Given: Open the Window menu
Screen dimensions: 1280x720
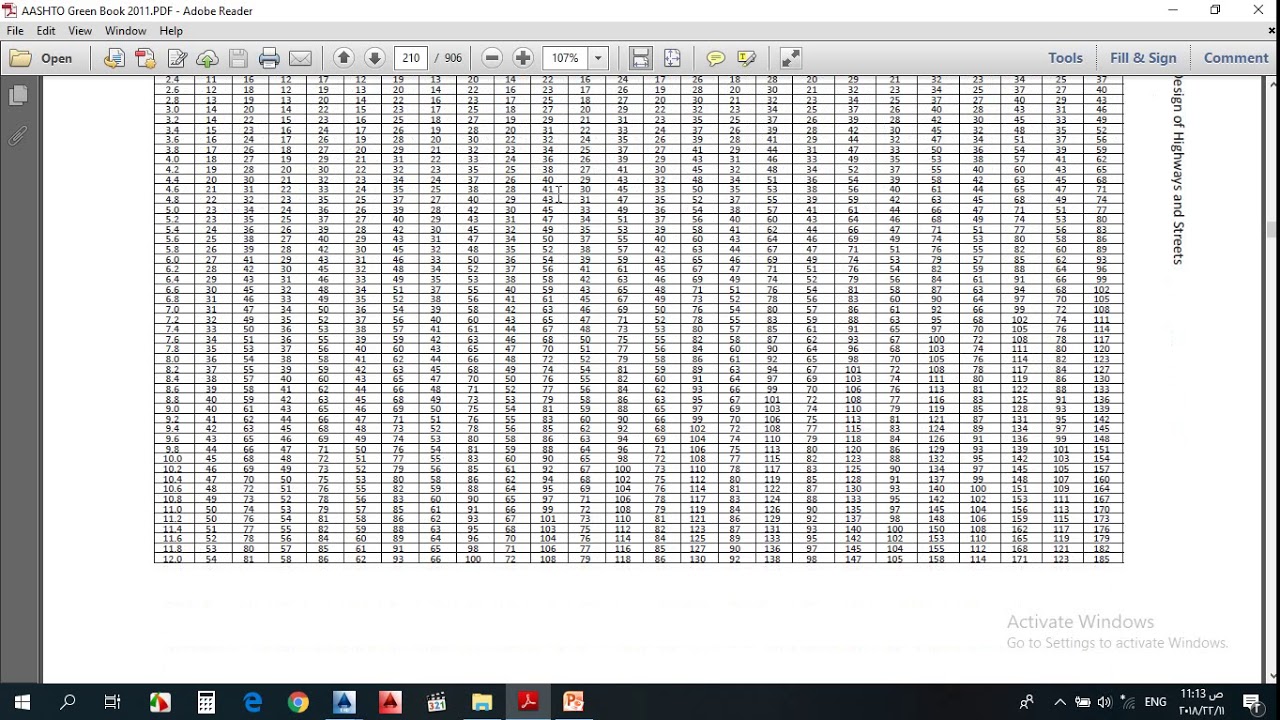Looking at the screenshot, I should (x=125, y=31).
